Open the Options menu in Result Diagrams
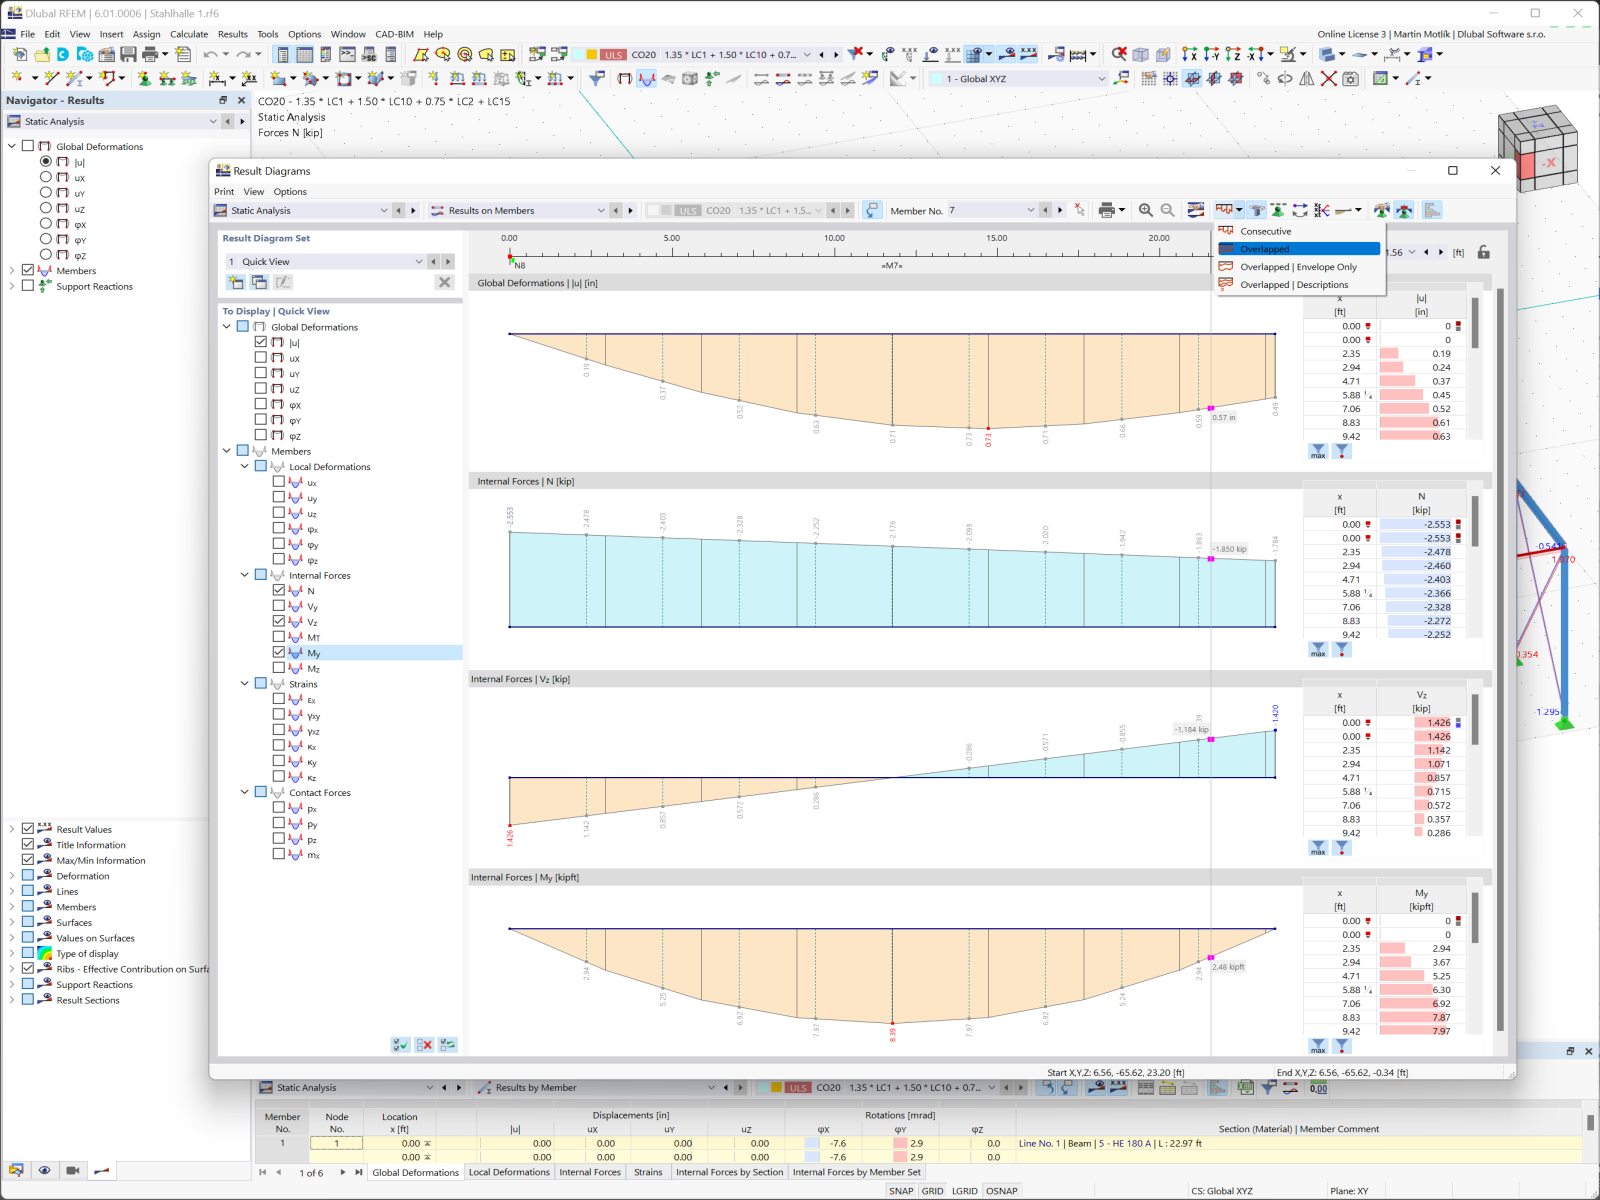The height and width of the screenshot is (1200, 1600). coord(290,191)
